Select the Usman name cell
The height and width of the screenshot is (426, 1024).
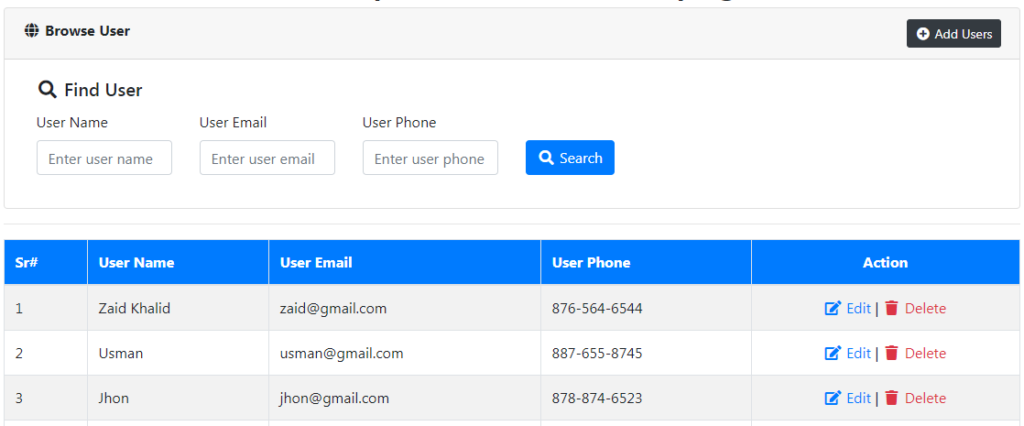click(178, 353)
